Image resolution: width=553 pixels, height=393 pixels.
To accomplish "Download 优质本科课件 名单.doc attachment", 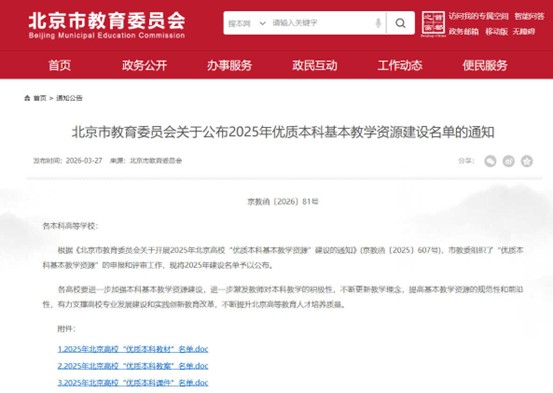I will [x=133, y=382].
